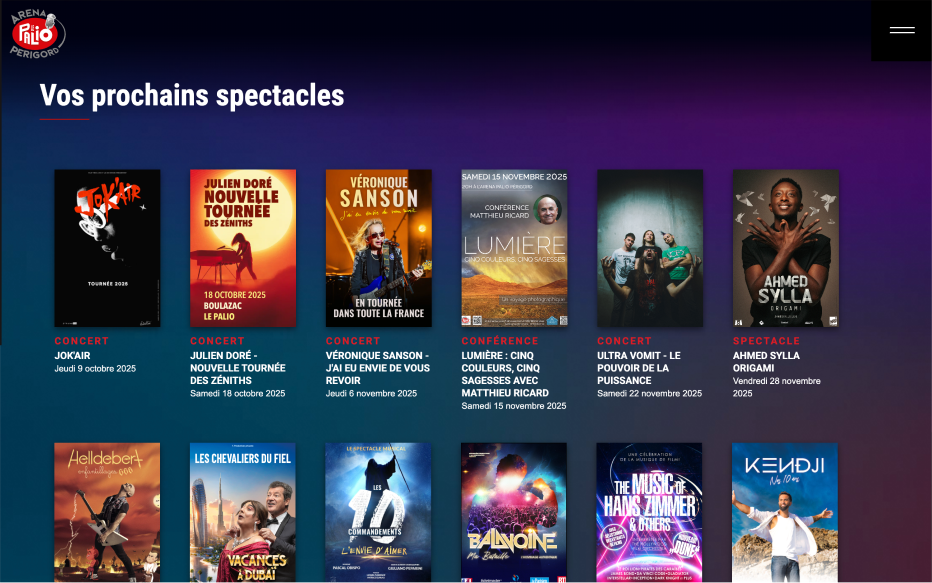Click Ultra Vomit Le Pouvoir title link
This screenshot has width=932, height=583.
click(x=639, y=368)
